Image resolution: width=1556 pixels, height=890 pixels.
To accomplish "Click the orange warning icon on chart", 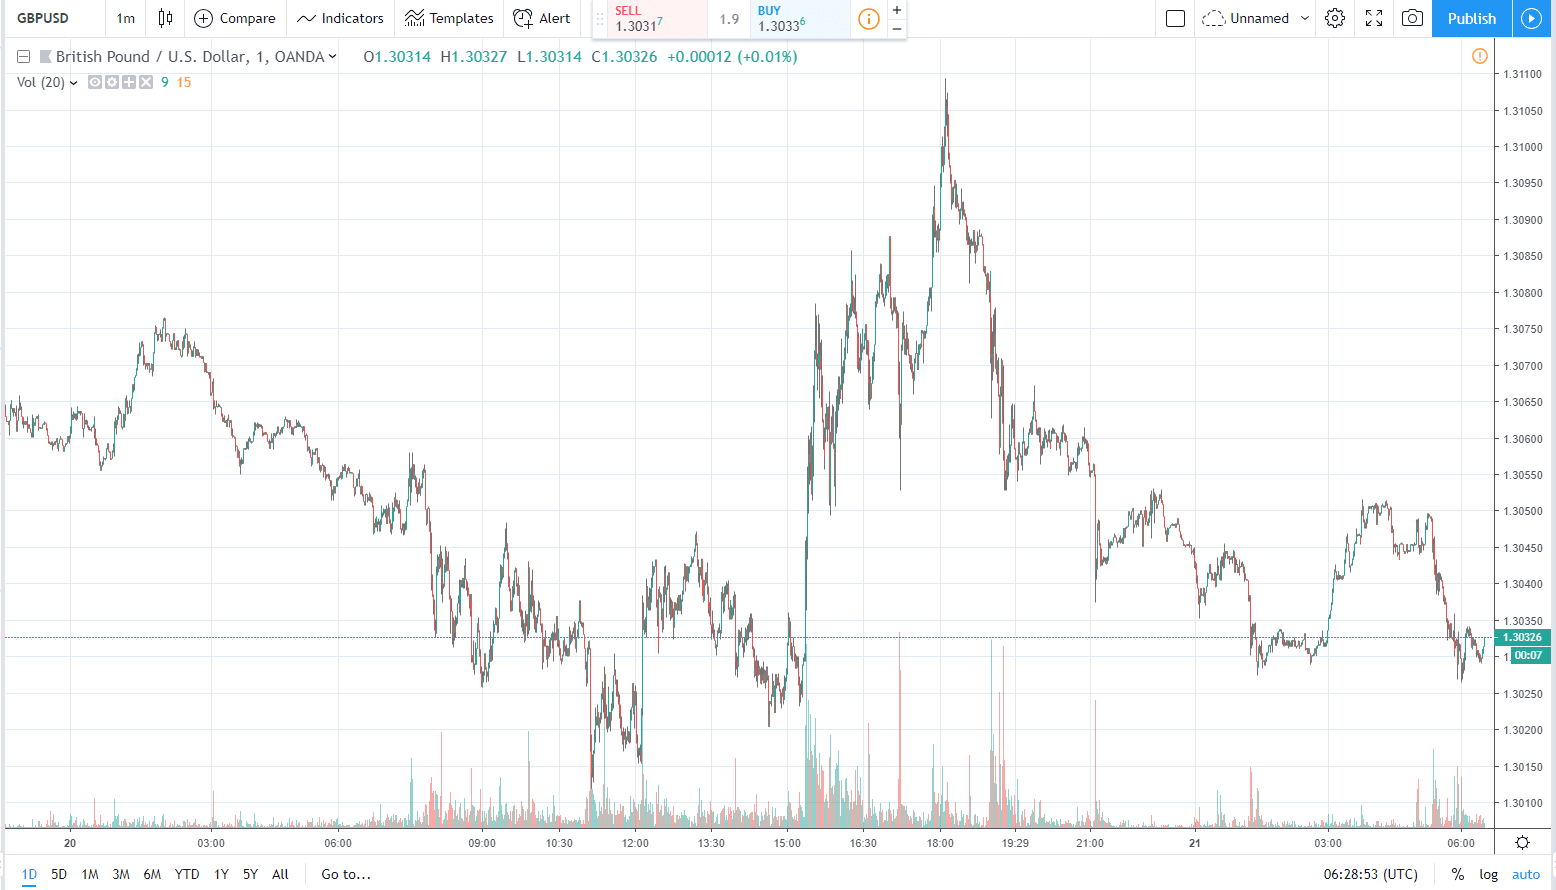I will coord(1480,56).
